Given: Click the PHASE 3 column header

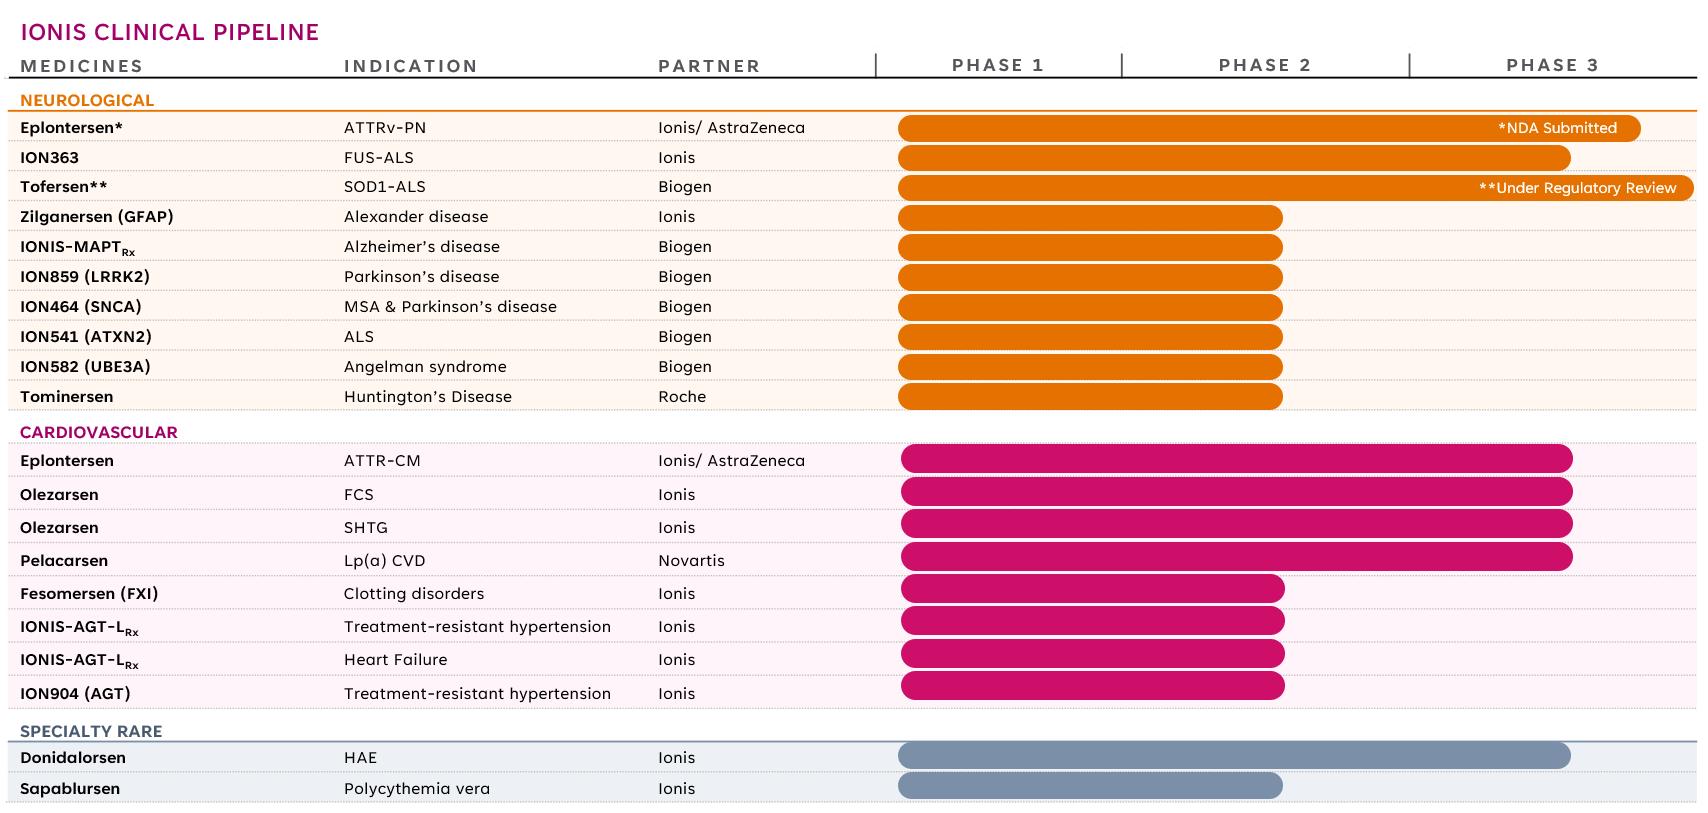Looking at the screenshot, I should [x=1552, y=65].
